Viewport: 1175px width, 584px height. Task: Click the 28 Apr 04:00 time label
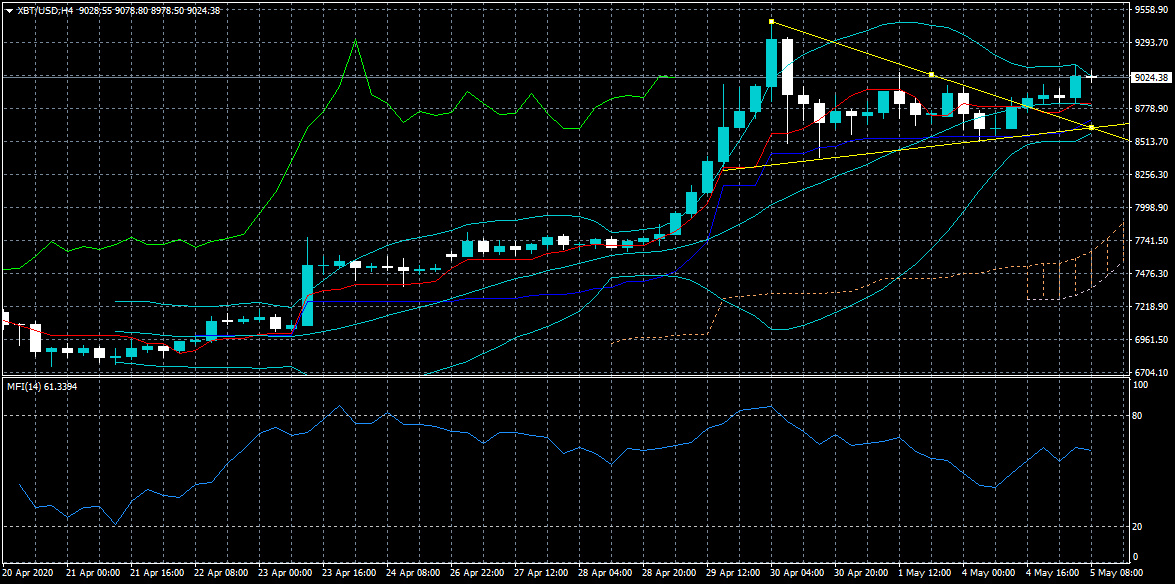click(605, 572)
